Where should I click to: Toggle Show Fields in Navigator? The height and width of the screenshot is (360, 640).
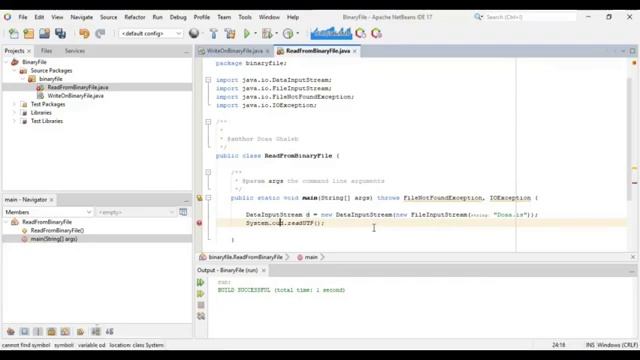pyautogui.click(x=24, y=331)
